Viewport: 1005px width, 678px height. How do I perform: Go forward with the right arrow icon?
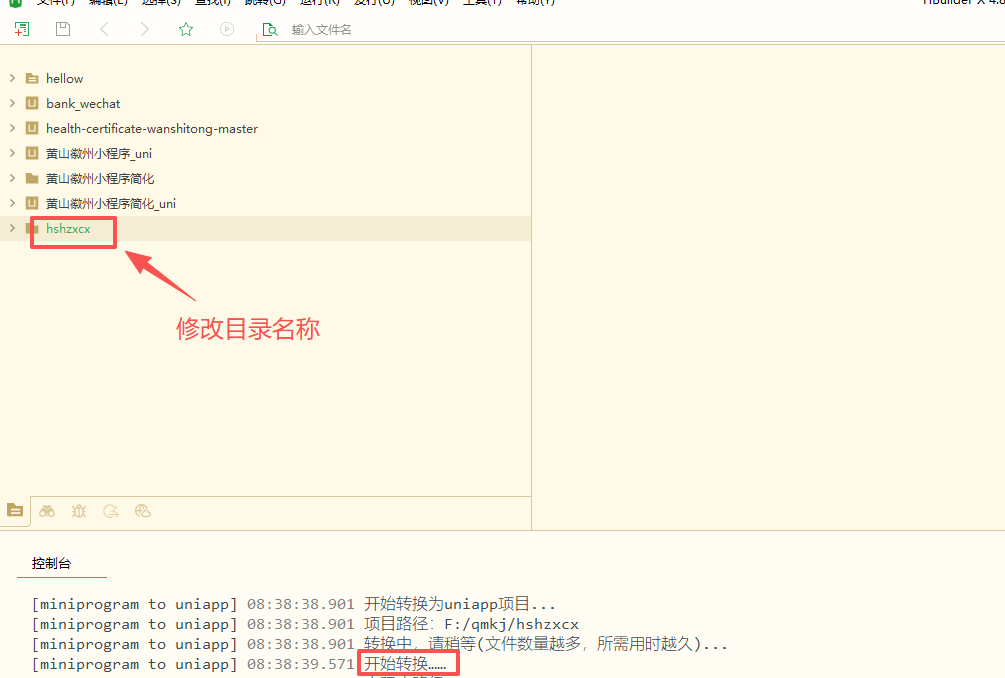(145, 29)
